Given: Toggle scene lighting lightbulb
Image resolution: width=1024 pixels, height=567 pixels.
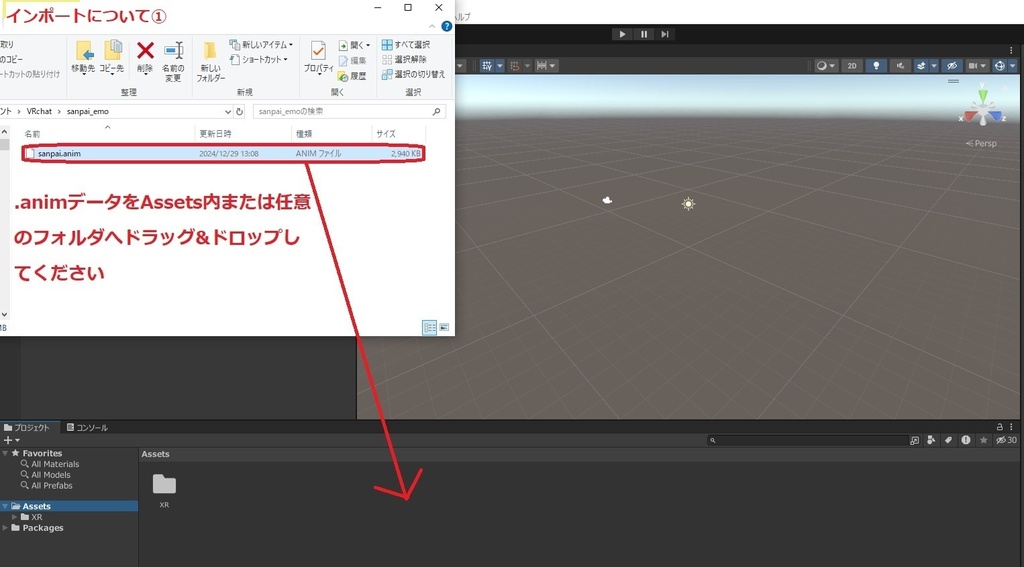Looking at the screenshot, I should tap(876, 65).
